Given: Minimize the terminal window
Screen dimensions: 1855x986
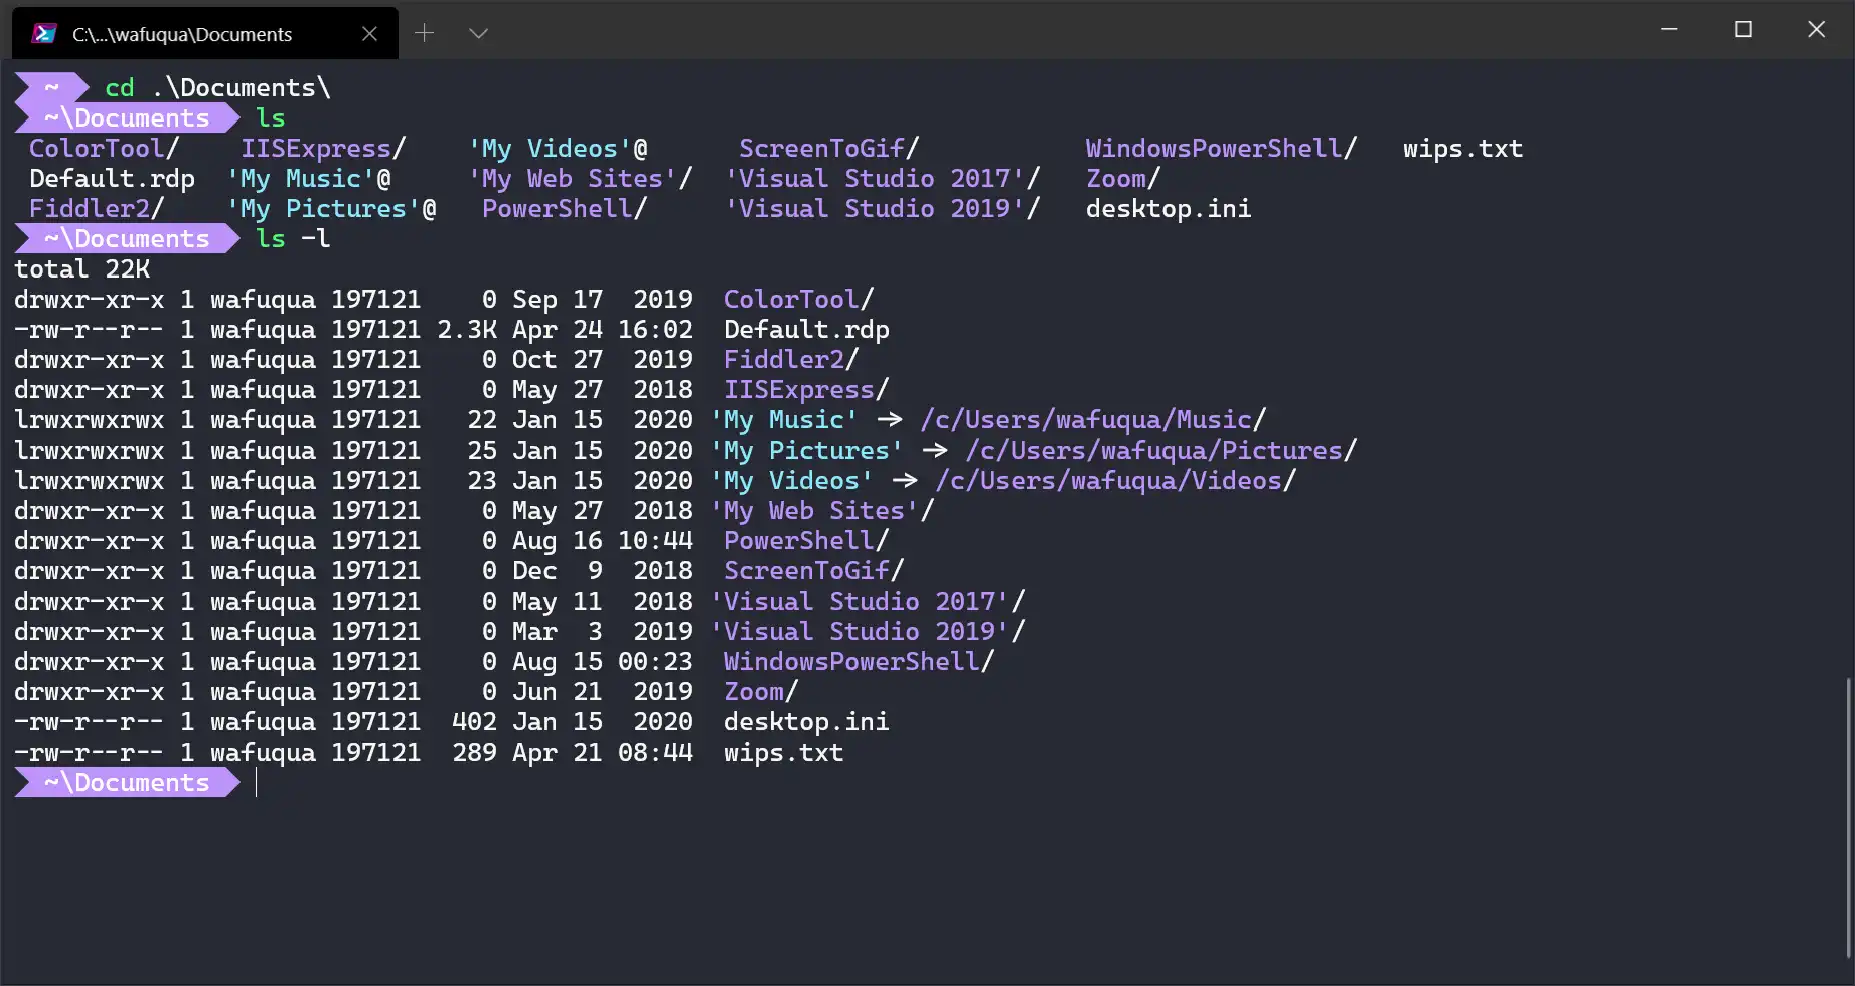Looking at the screenshot, I should [1668, 30].
